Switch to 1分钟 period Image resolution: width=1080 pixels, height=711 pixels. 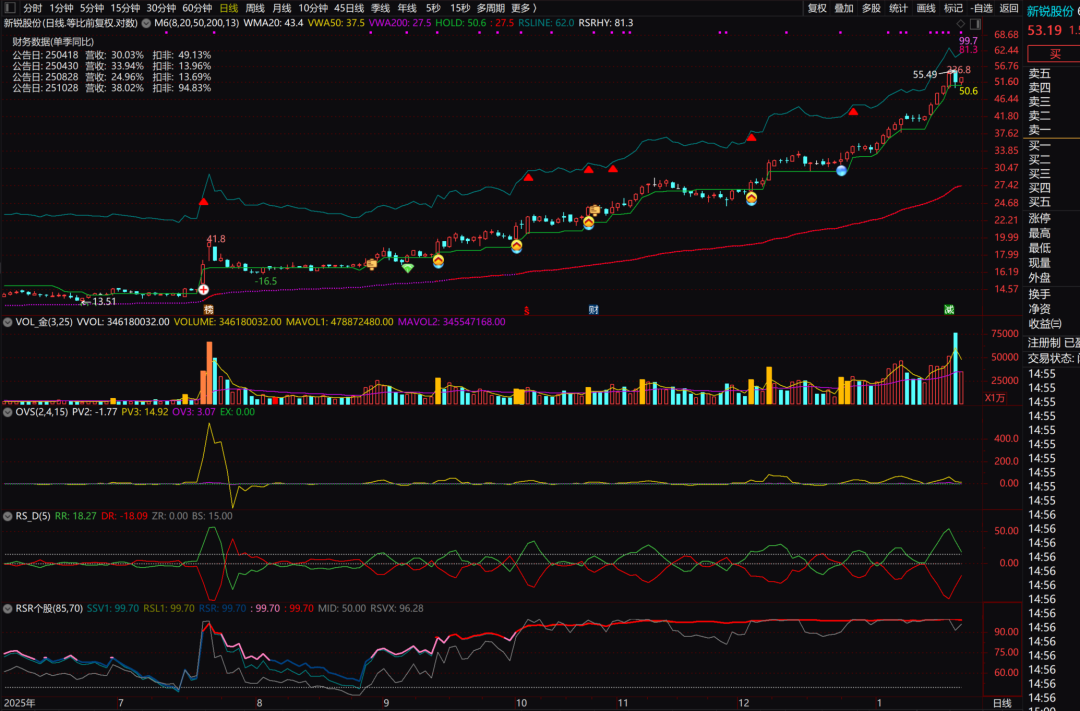pyautogui.click(x=61, y=8)
